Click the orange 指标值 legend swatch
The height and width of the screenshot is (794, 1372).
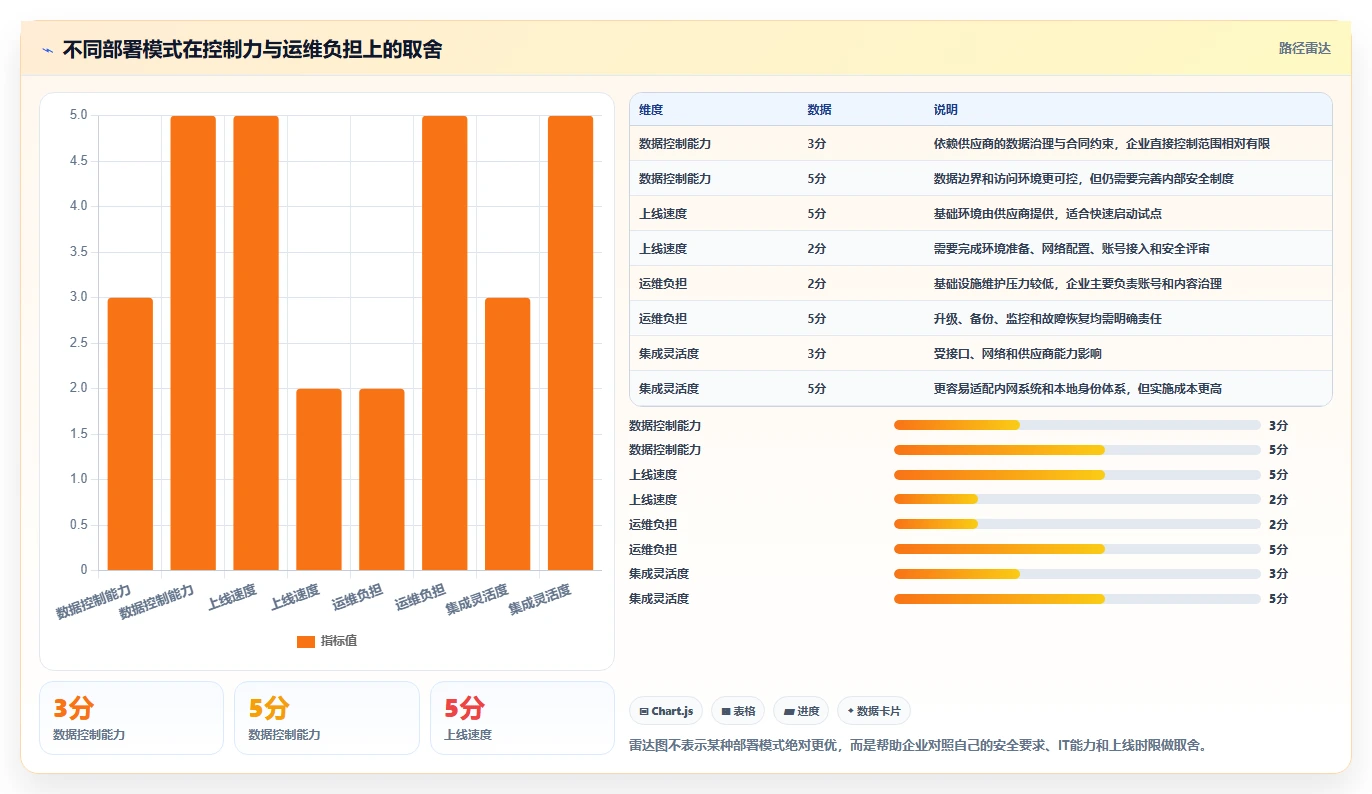pyautogui.click(x=306, y=641)
